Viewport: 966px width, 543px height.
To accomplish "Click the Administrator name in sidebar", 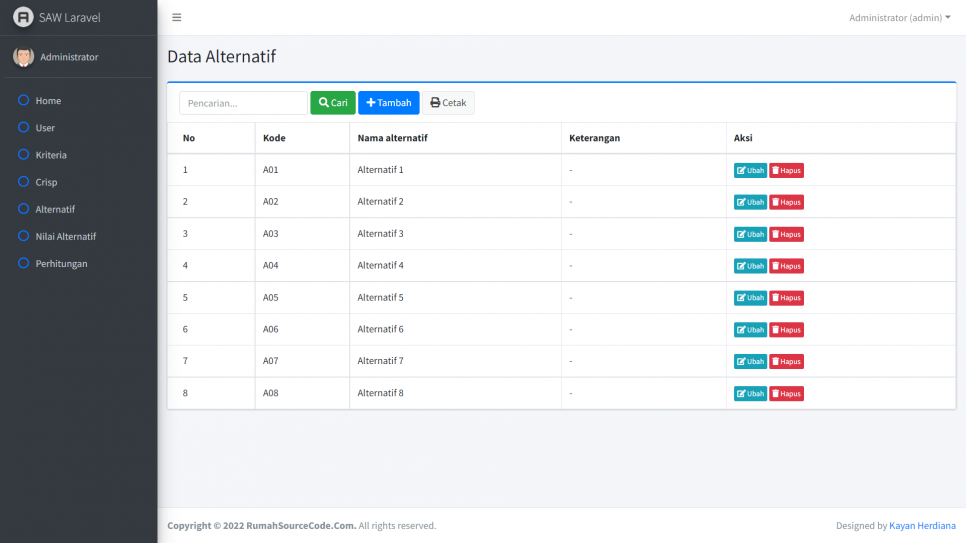I will [69, 57].
